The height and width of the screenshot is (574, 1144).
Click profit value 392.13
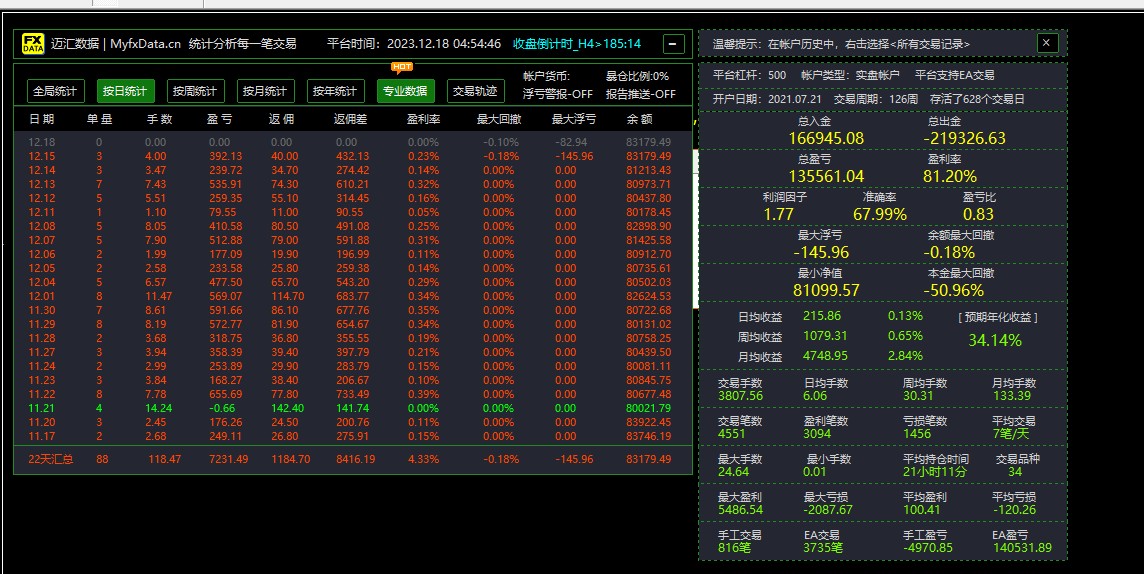tap(225, 156)
